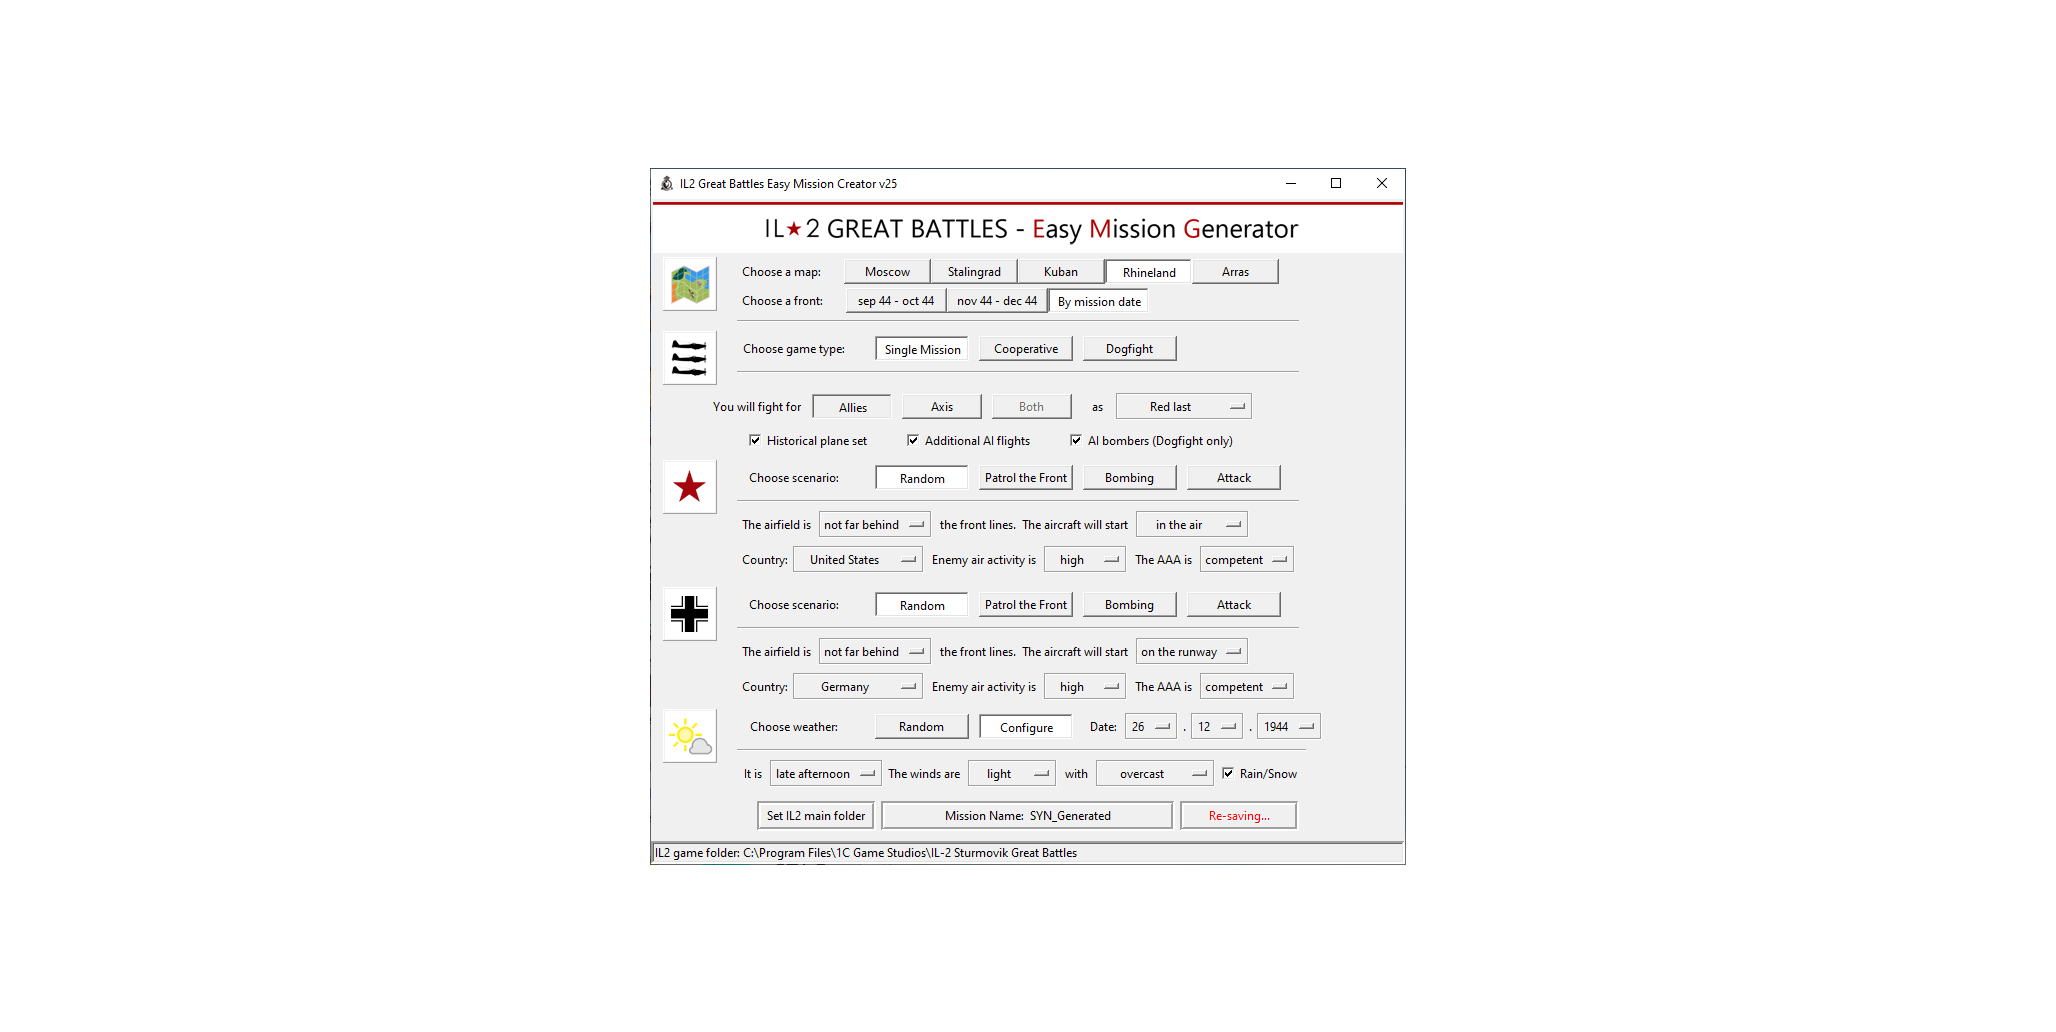Open Allied enemy air activity dropdown
This screenshot has height=1032, width=2056.
[1085, 560]
